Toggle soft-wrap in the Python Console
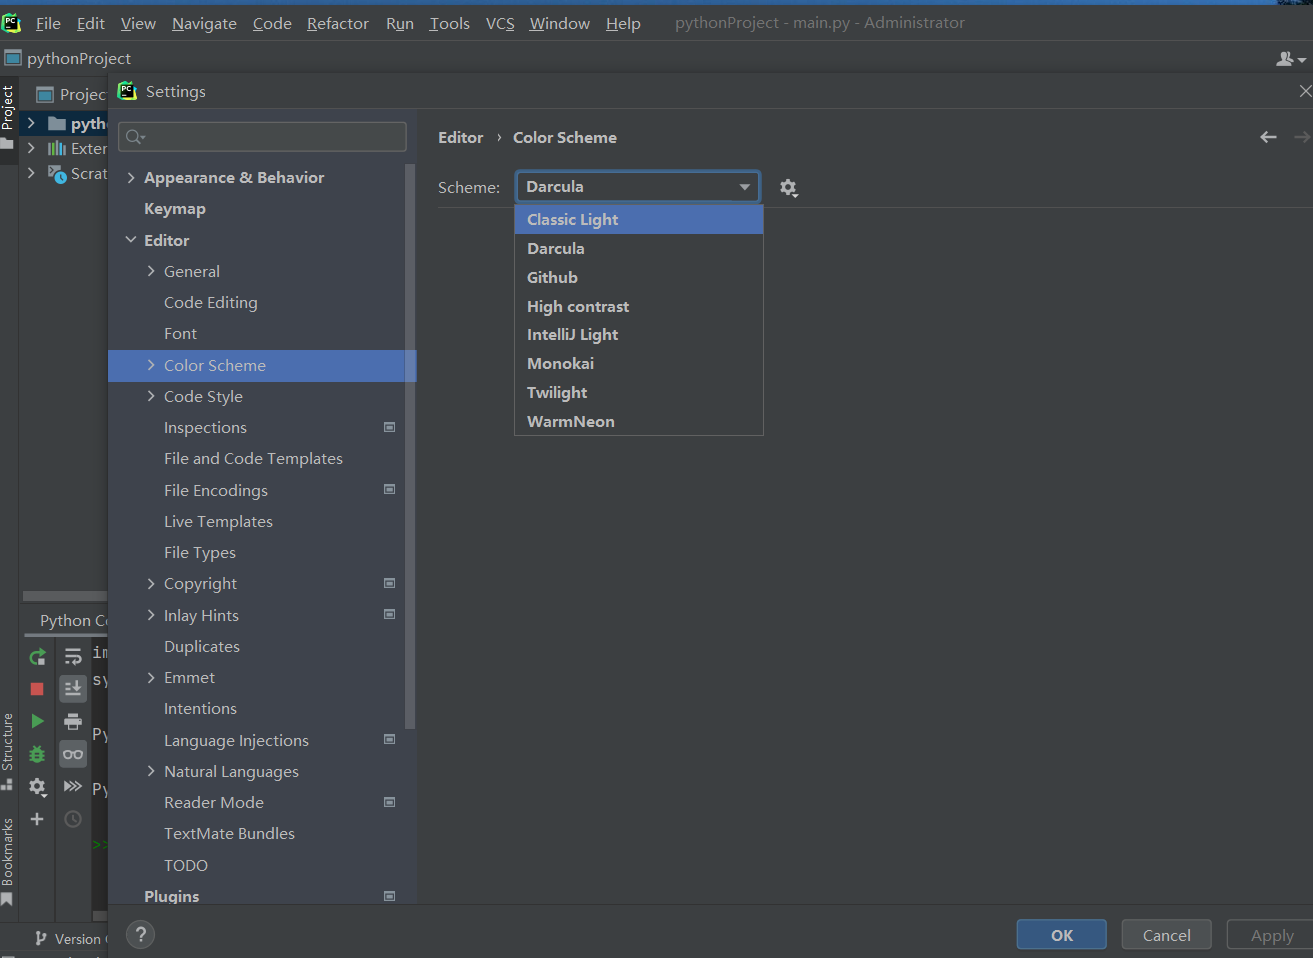Screen dimensions: 1313x958 (73, 657)
